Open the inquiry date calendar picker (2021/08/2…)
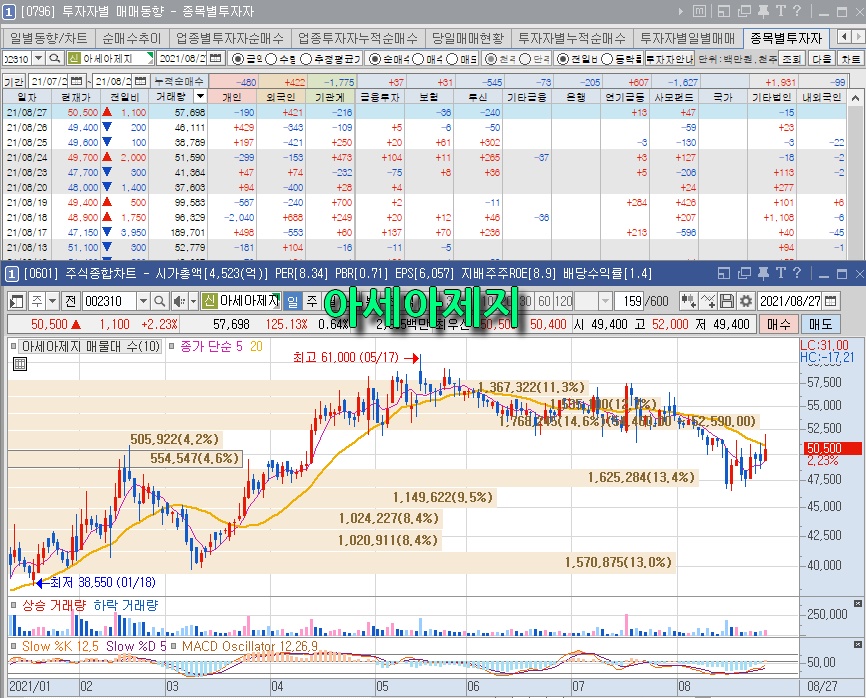The image size is (866, 698). click(216, 58)
